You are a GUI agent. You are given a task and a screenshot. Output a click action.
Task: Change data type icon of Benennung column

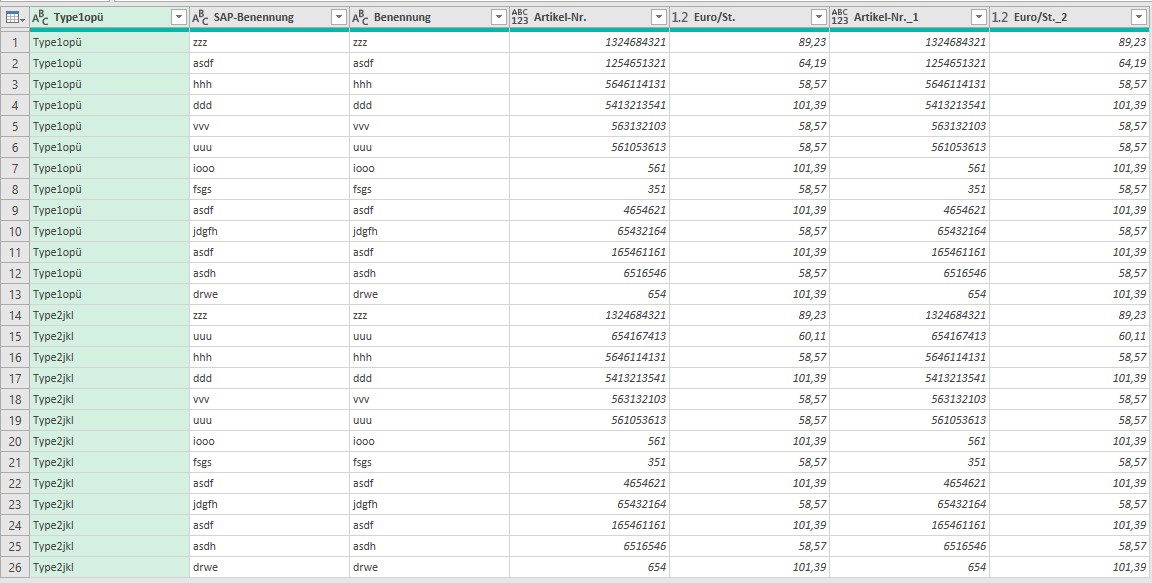tap(359, 17)
